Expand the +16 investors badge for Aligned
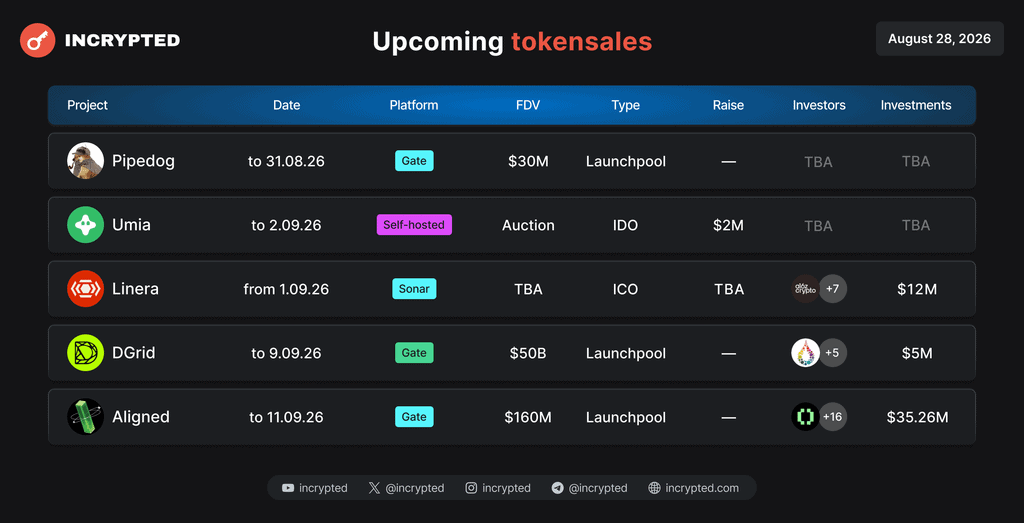The width and height of the screenshot is (1024, 523). (833, 417)
